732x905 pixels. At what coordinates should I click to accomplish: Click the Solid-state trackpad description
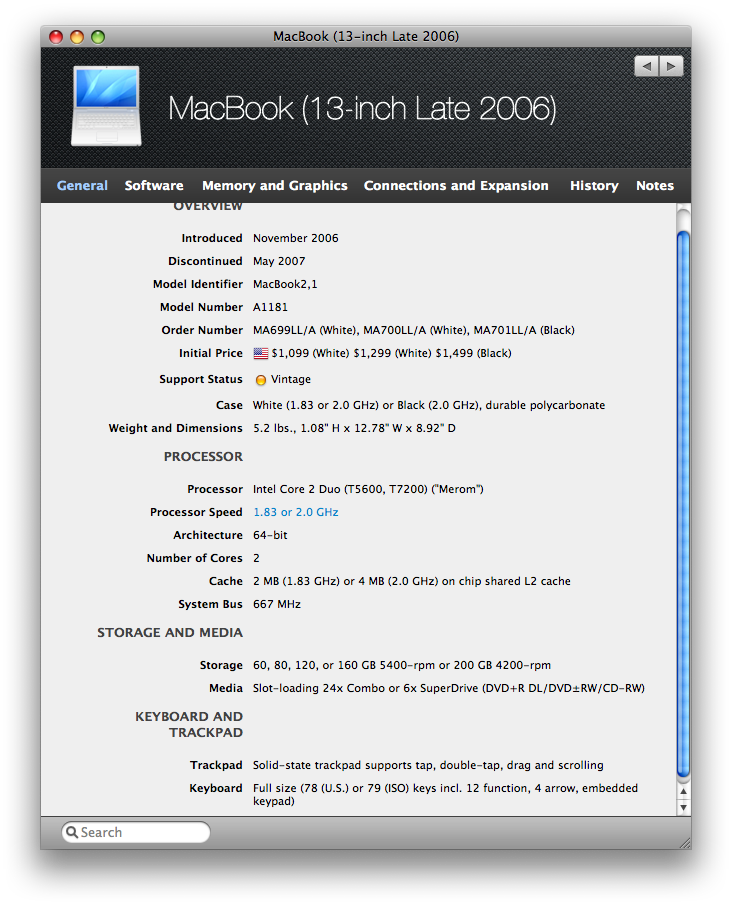tap(428, 766)
